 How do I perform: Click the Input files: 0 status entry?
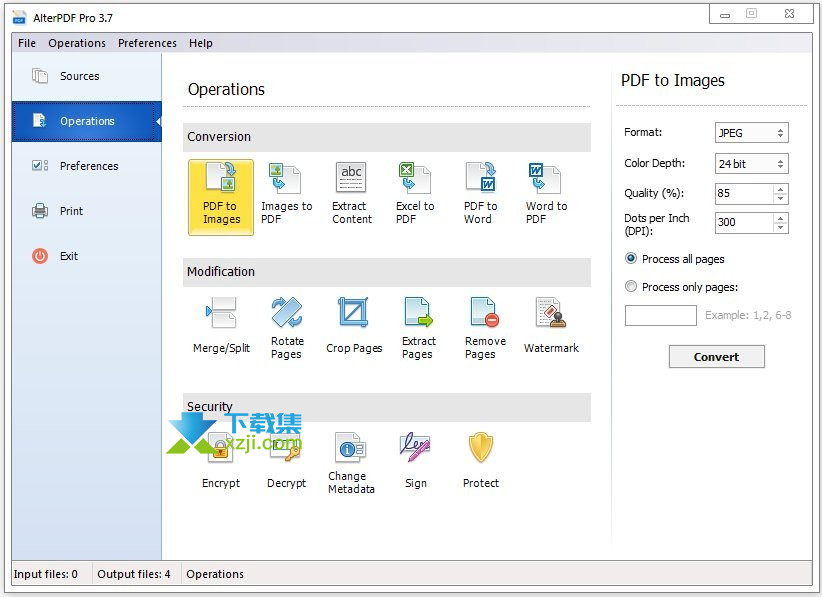tap(46, 574)
